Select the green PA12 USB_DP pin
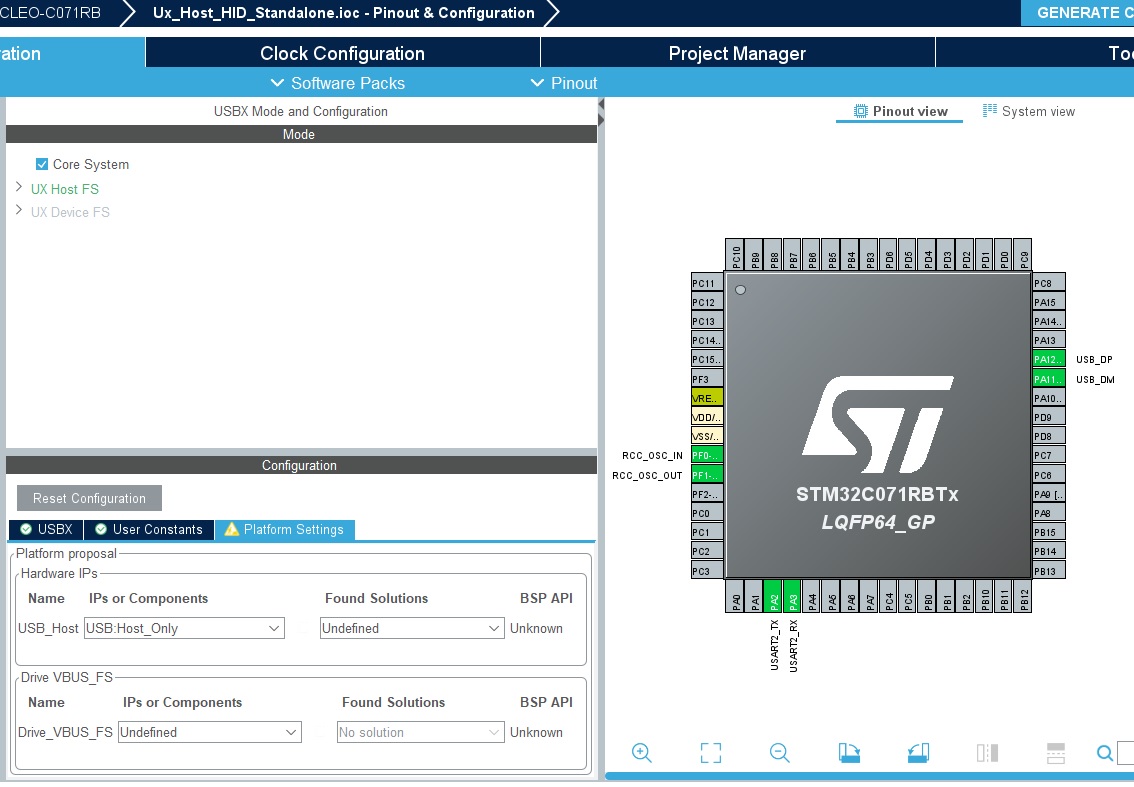 pyautogui.click(x=1047, y=359)
